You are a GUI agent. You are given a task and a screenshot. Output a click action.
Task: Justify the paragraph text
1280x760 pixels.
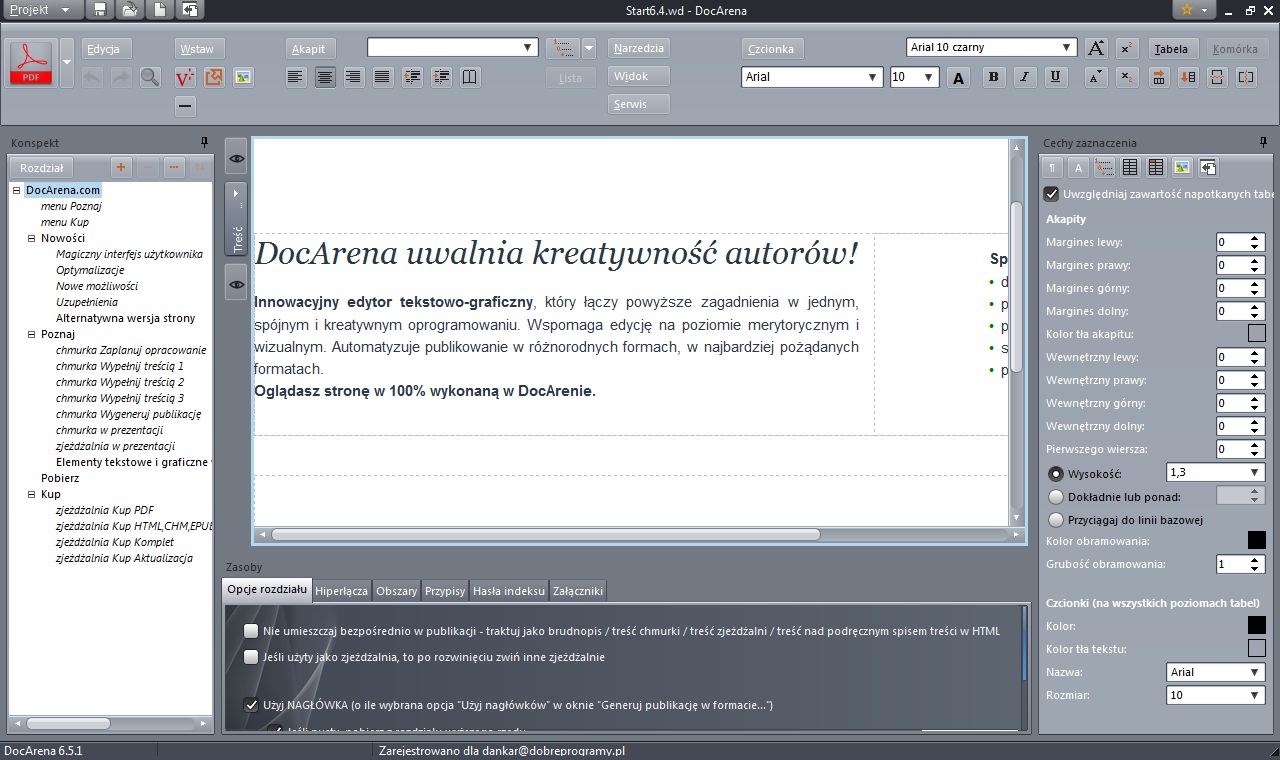pyautogui.click(x=382, y=77)
